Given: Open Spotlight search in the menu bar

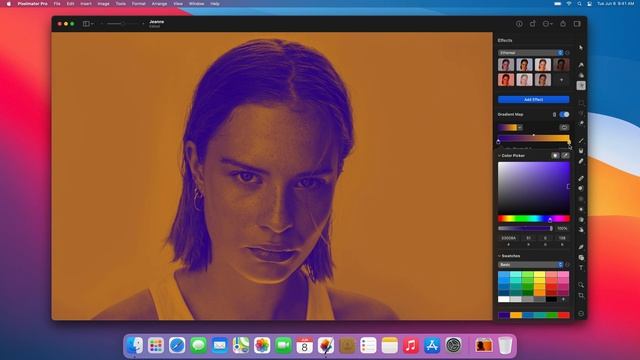Looking at the screenshot, I should pos(579,4).
